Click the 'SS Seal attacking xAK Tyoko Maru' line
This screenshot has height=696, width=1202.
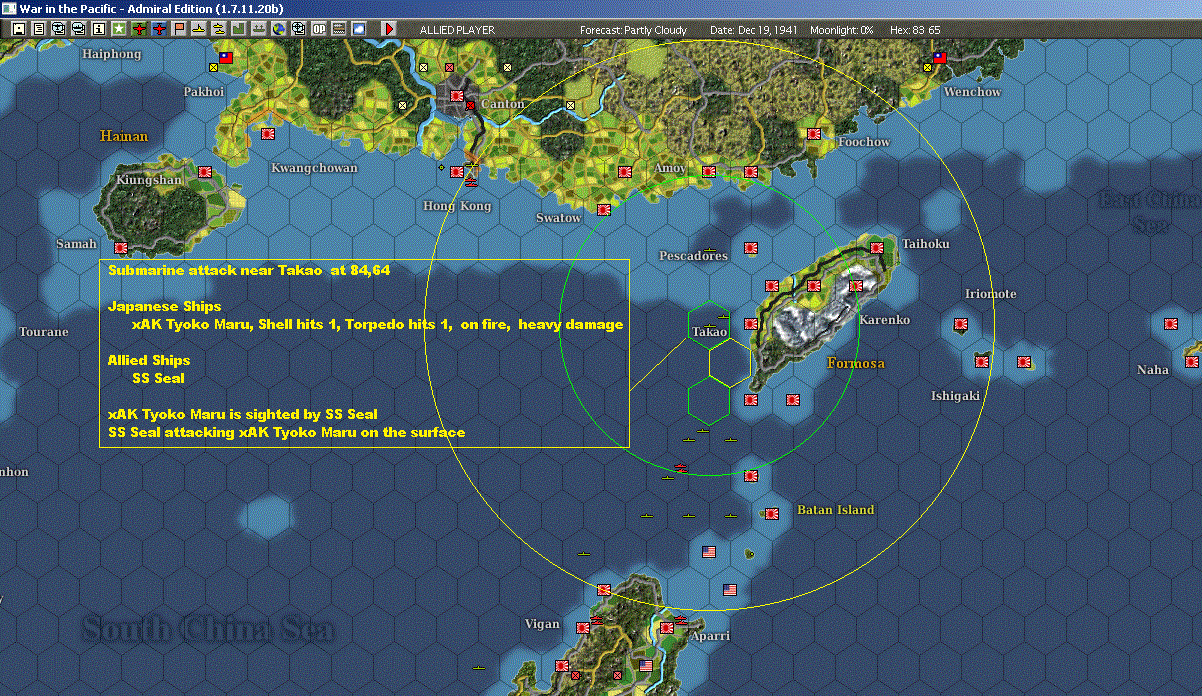(287, 432)
